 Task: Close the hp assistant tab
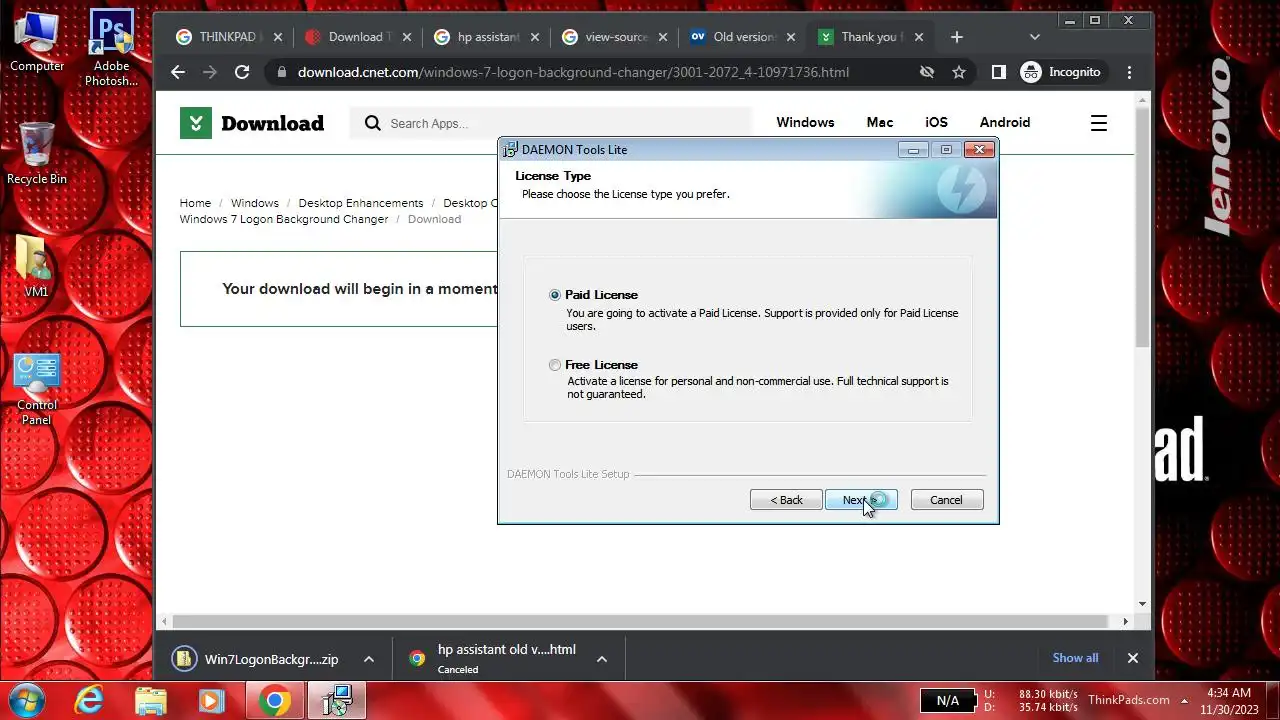(535, 37)
